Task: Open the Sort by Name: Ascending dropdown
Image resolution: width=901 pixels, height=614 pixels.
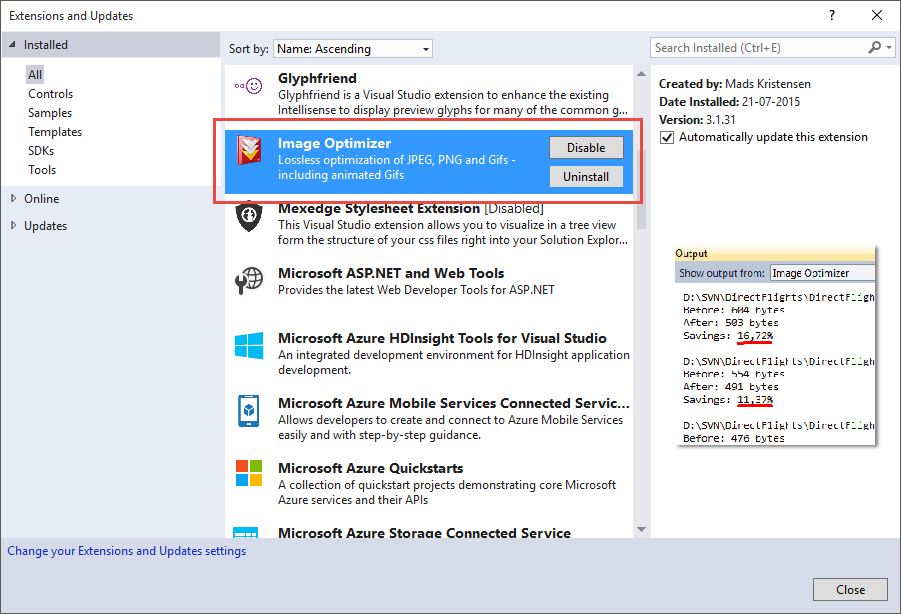Action: tap(353, 49)
